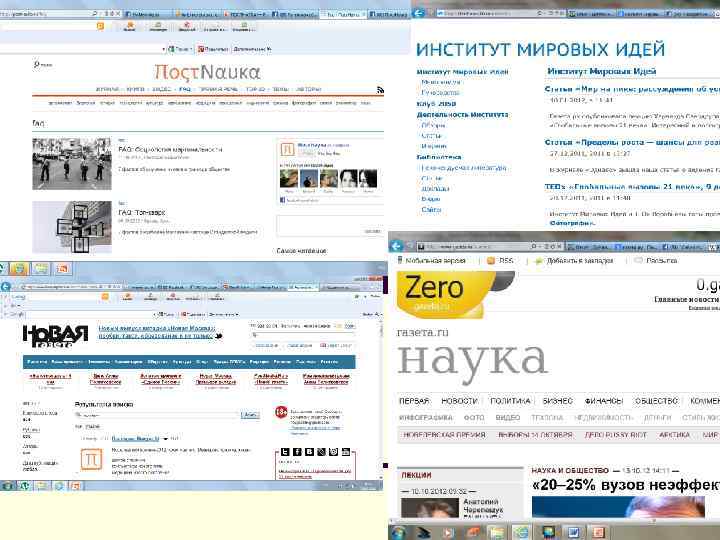
Task: Open Клуб 2050 in the Institute sidebar
Action: pyautogui.click(x=436, y=104)
